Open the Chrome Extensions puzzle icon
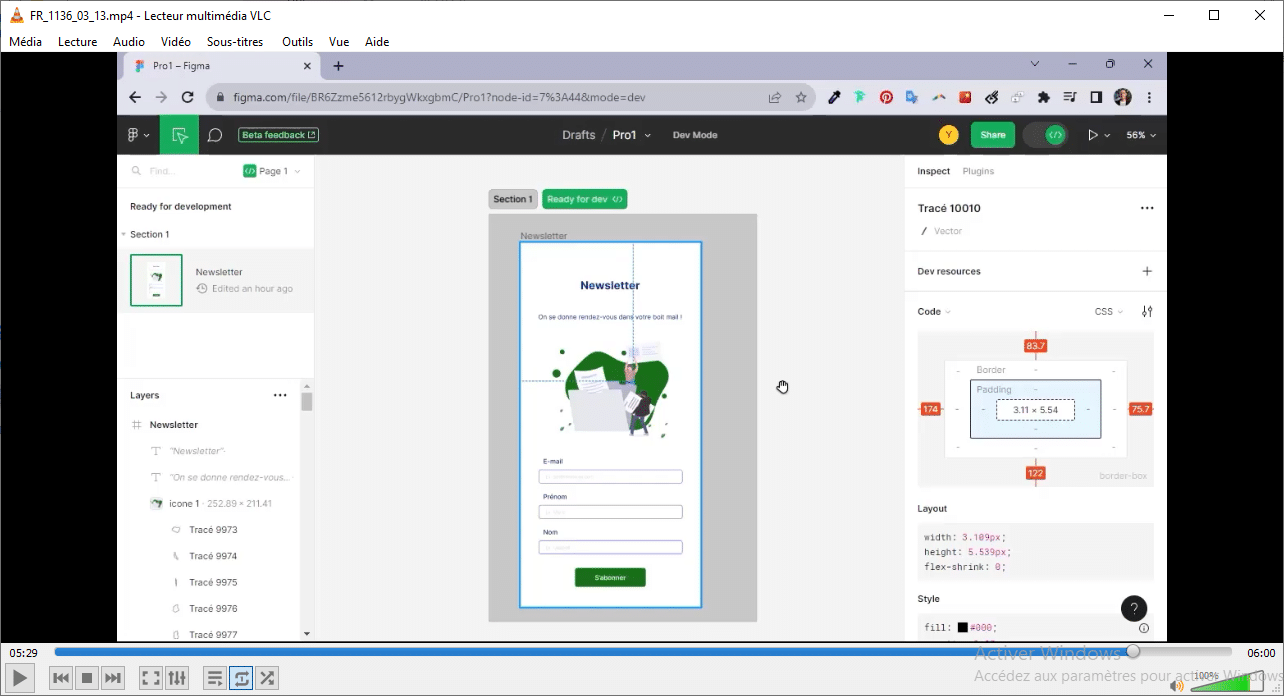Viewport: 1284px width, 696px height. coord(1044,97)
